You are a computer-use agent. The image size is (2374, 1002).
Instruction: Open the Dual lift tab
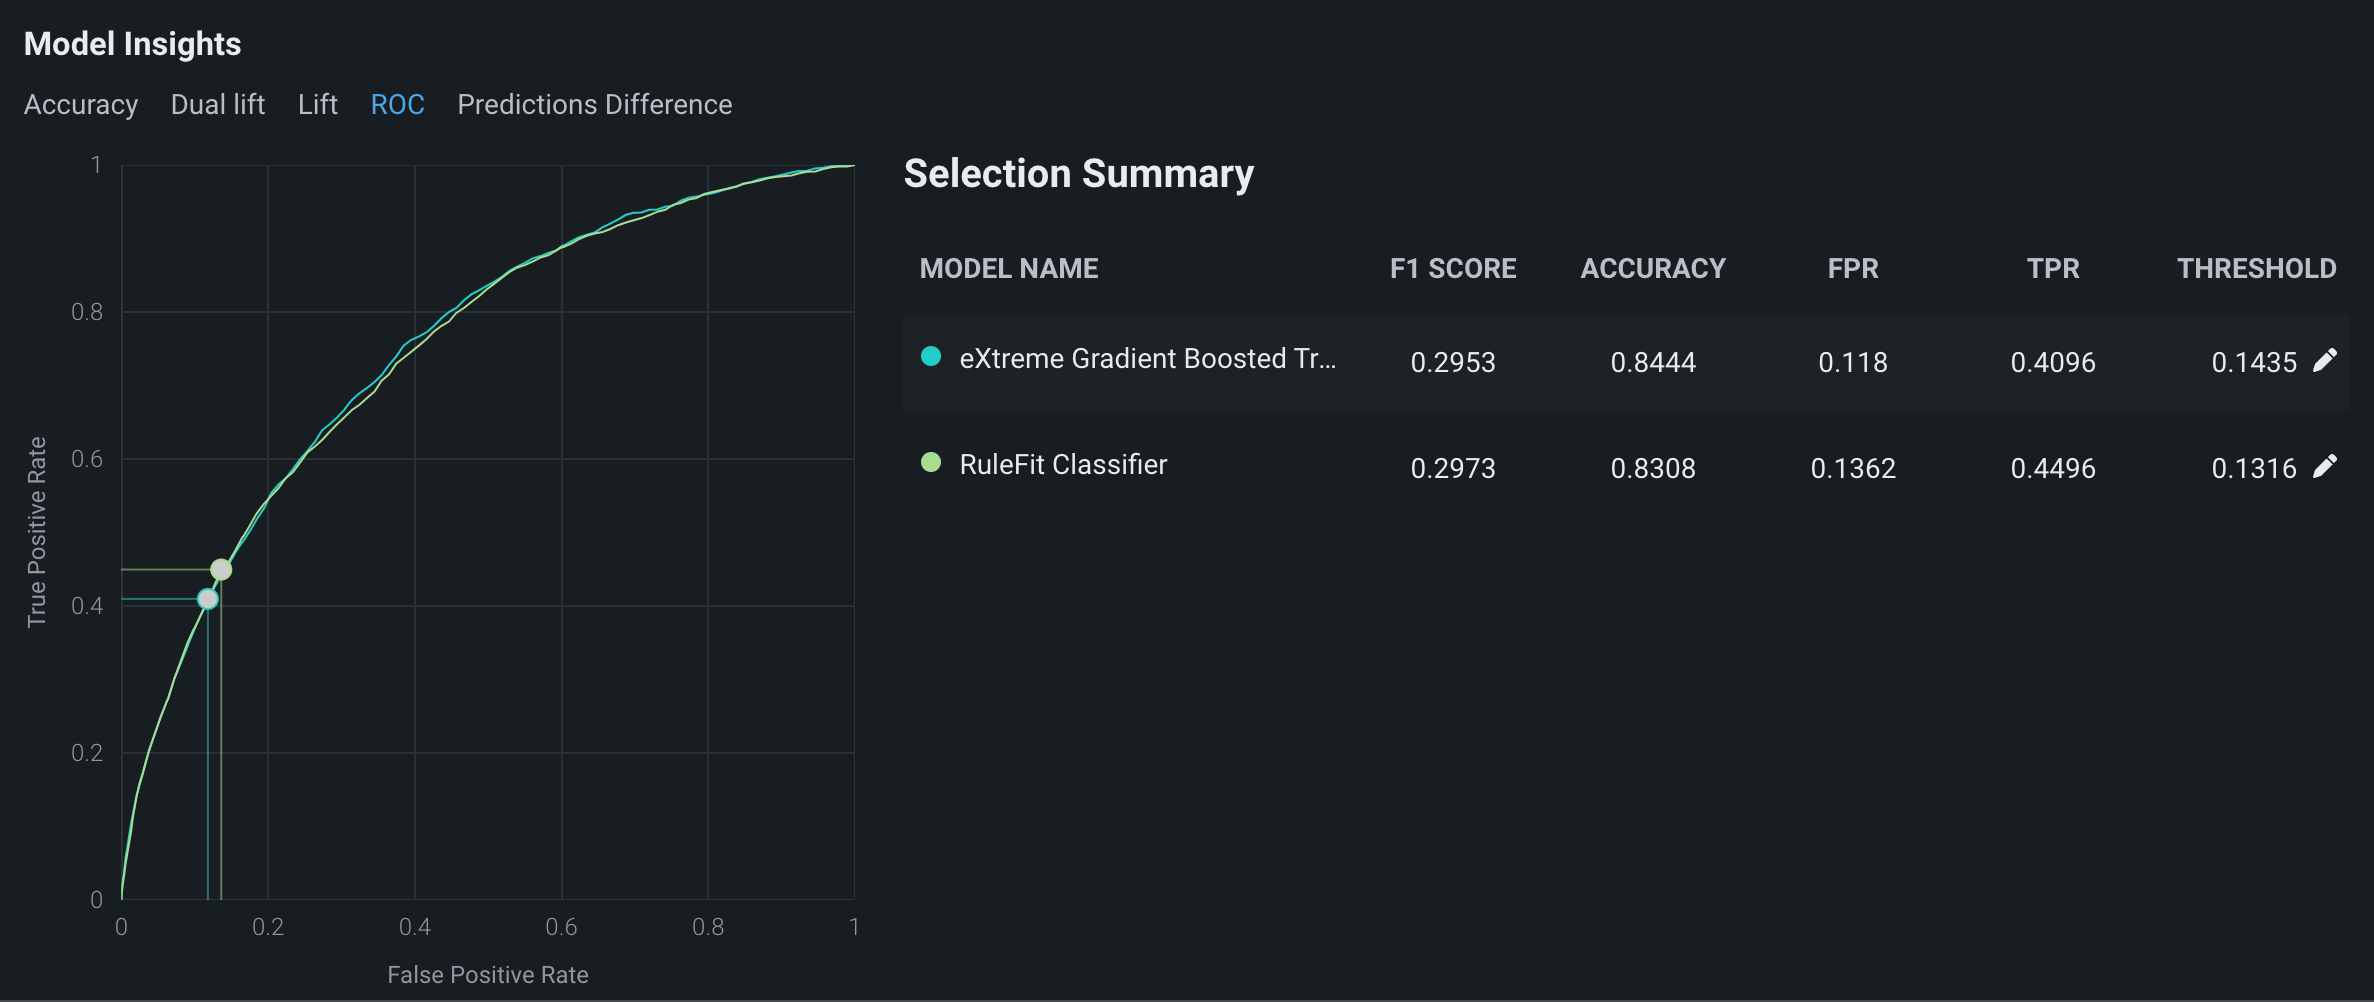point(218,105)
